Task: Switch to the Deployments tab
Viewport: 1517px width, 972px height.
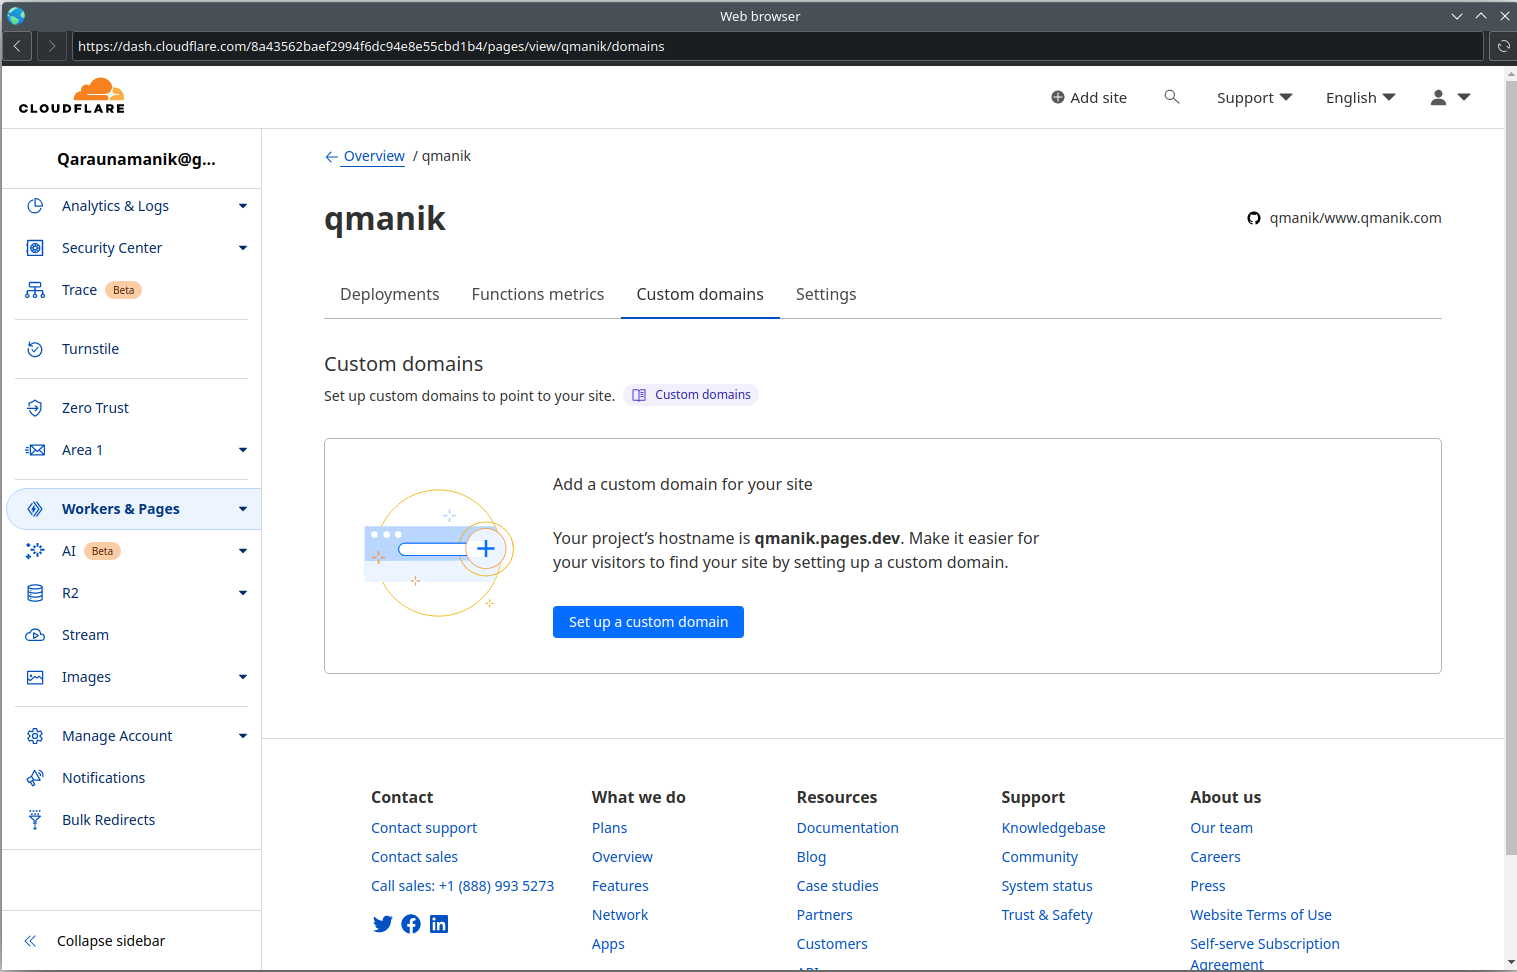Action: tap(389, 293)
